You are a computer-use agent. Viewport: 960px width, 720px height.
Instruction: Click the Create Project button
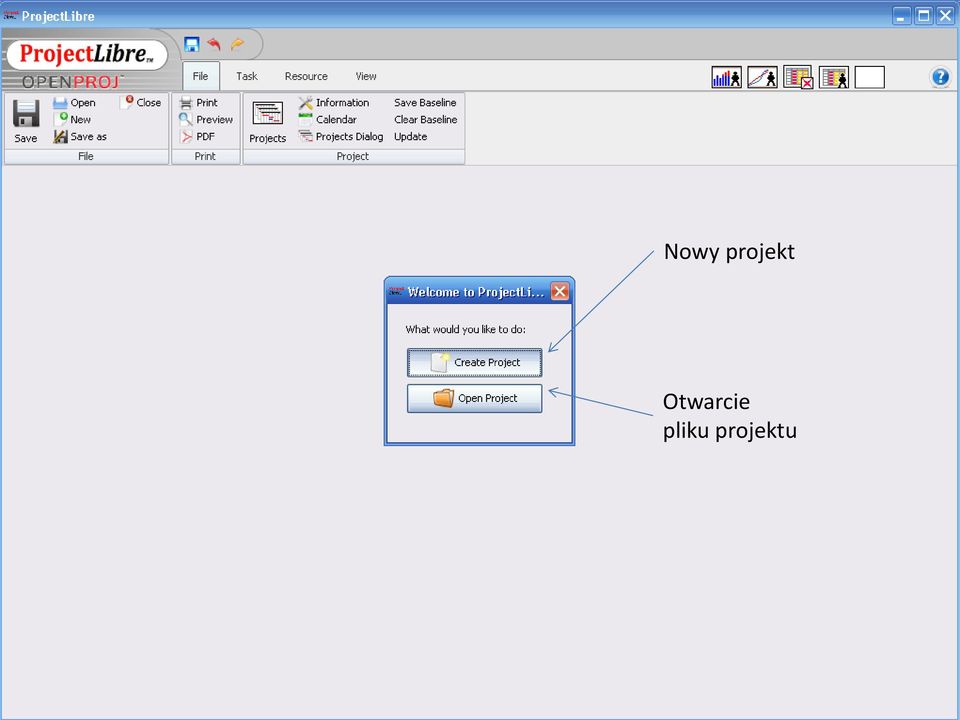[474, 362]
